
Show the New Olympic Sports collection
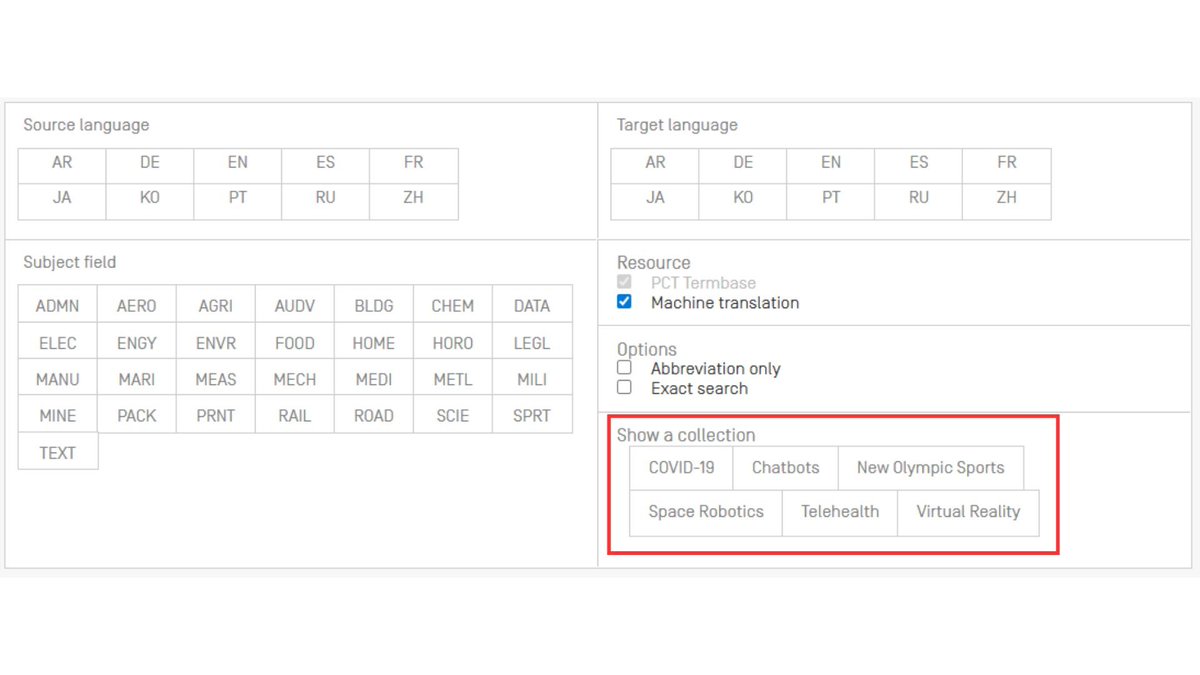[x=930, y=467]
